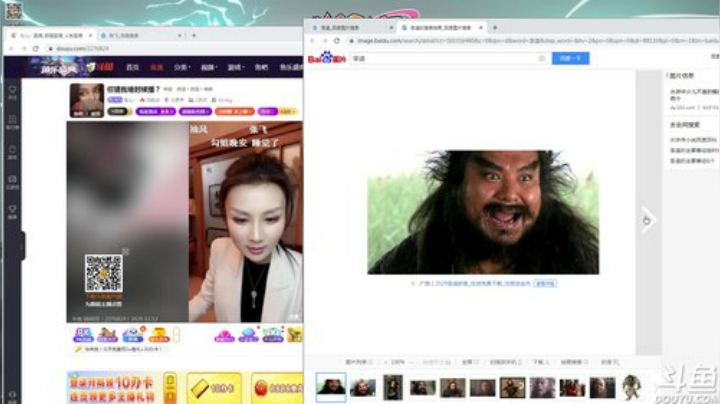This screenshot has width=720, height=404.
Task: Close the active Baidu image result tab
Action: tap(481, 28)
